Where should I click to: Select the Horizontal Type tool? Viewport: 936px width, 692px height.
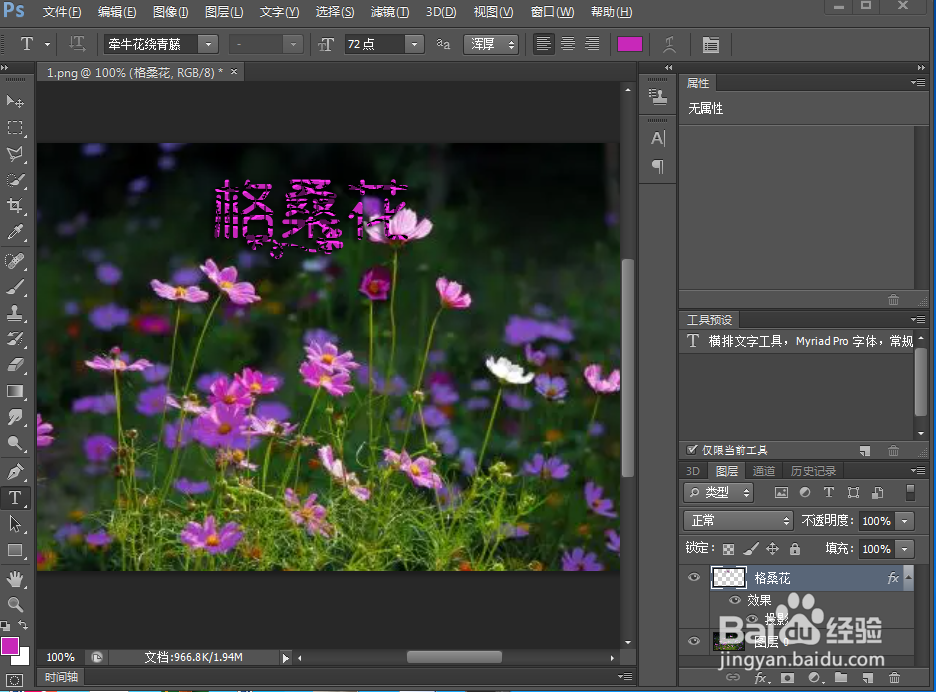[15, 498]
